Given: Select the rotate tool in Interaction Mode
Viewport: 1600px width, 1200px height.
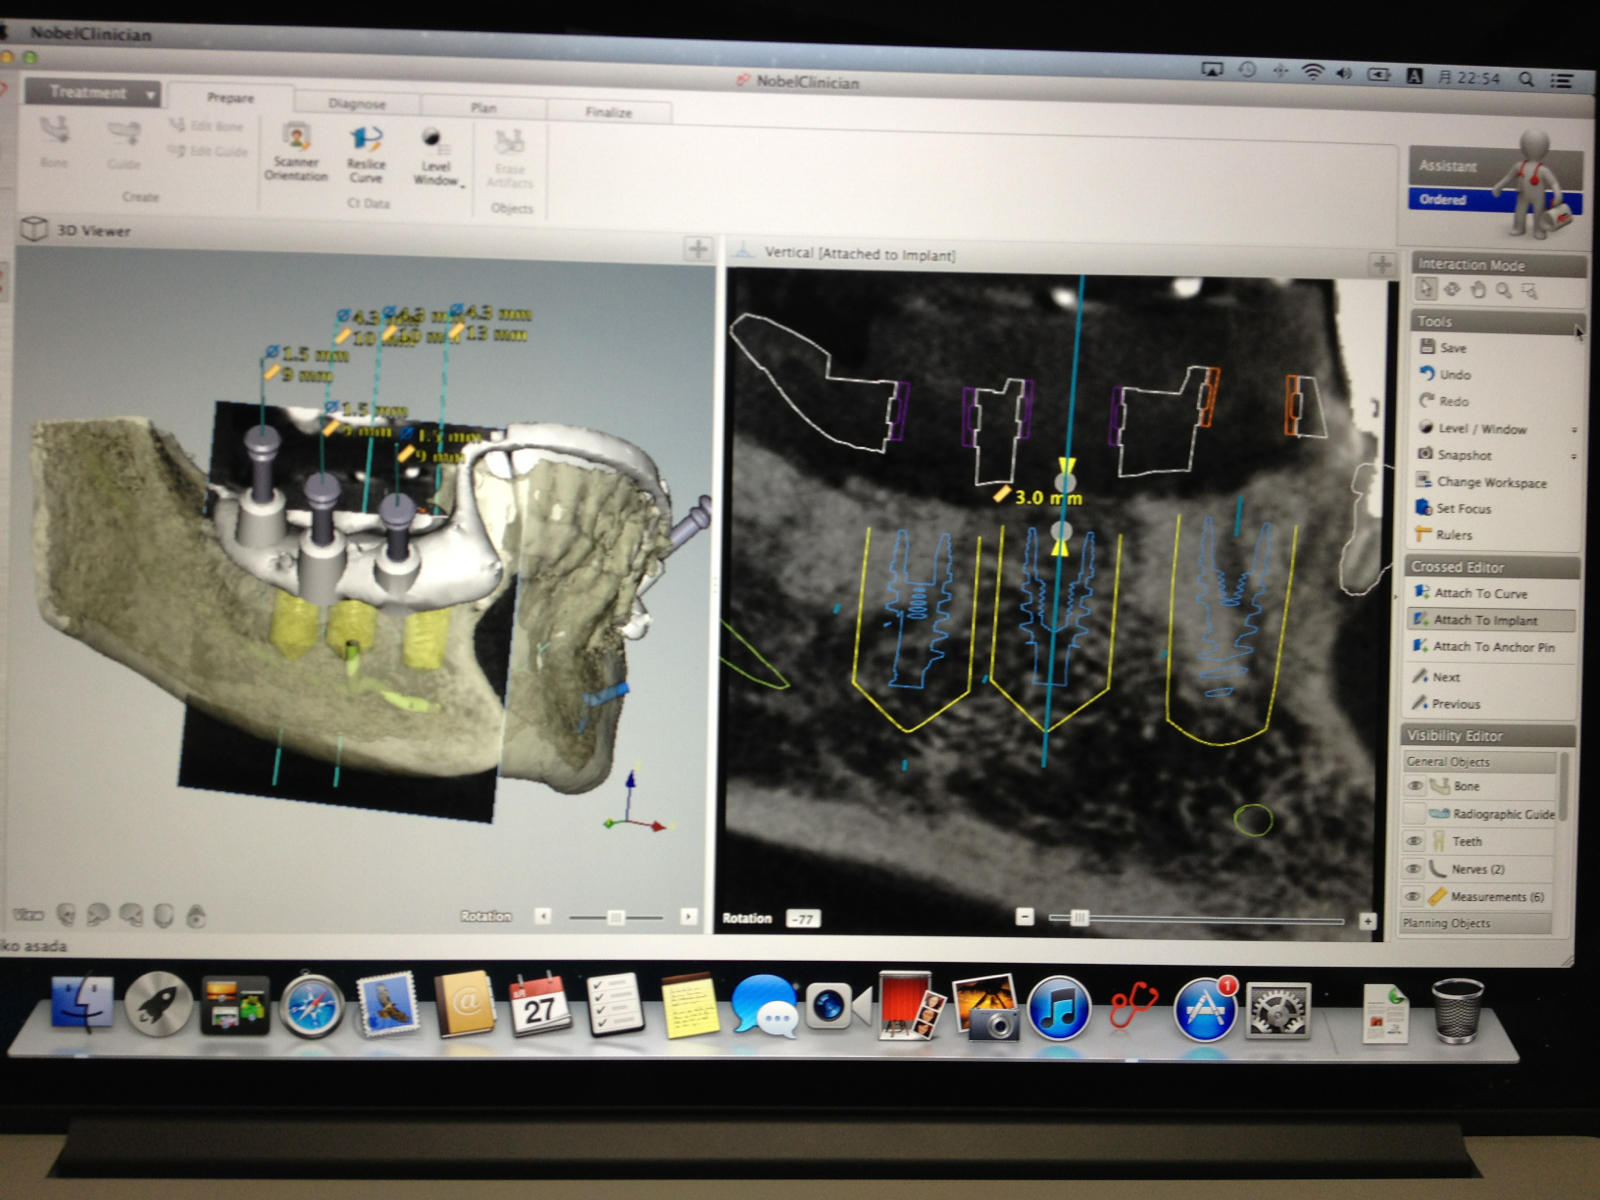Looking at the screenshot, I should [1452, 289].
